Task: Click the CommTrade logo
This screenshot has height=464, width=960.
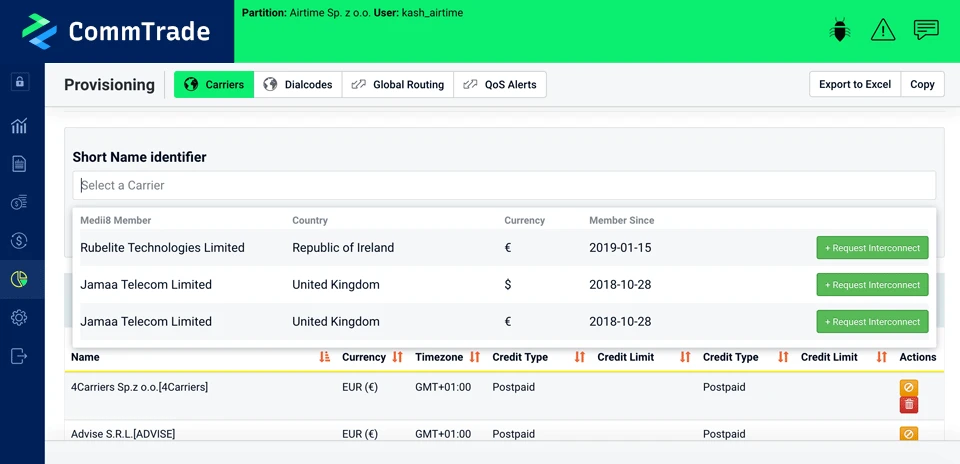Action: pos(116,31)
